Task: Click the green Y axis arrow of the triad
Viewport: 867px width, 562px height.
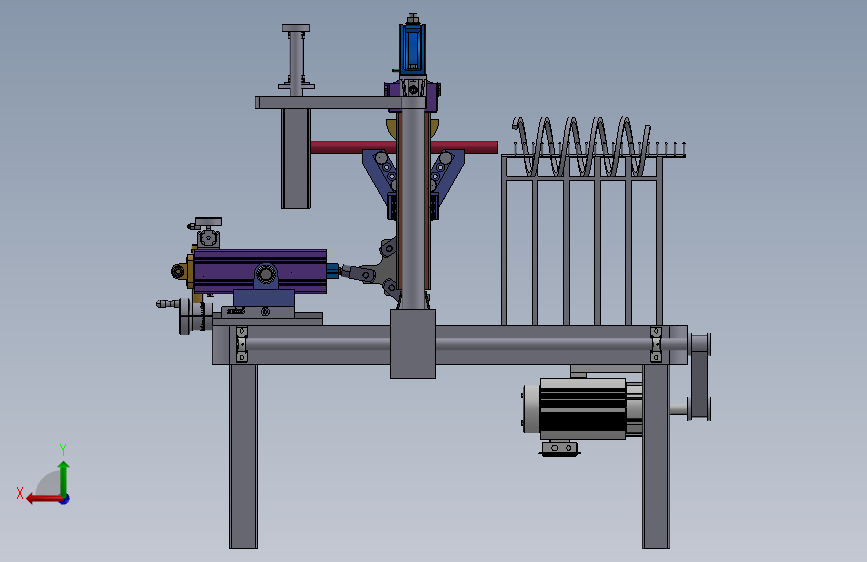Action: click(x=64, y=478)
